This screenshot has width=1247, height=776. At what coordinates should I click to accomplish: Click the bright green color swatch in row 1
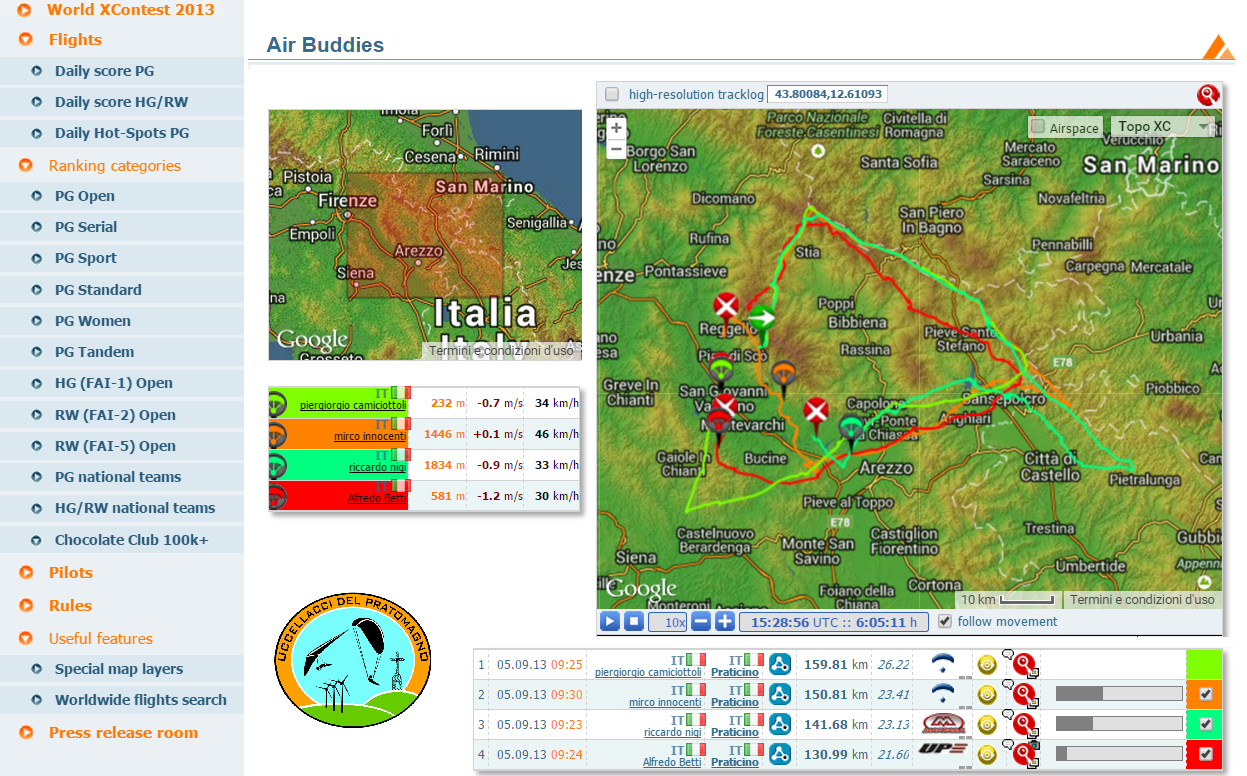pos(1204,664)
